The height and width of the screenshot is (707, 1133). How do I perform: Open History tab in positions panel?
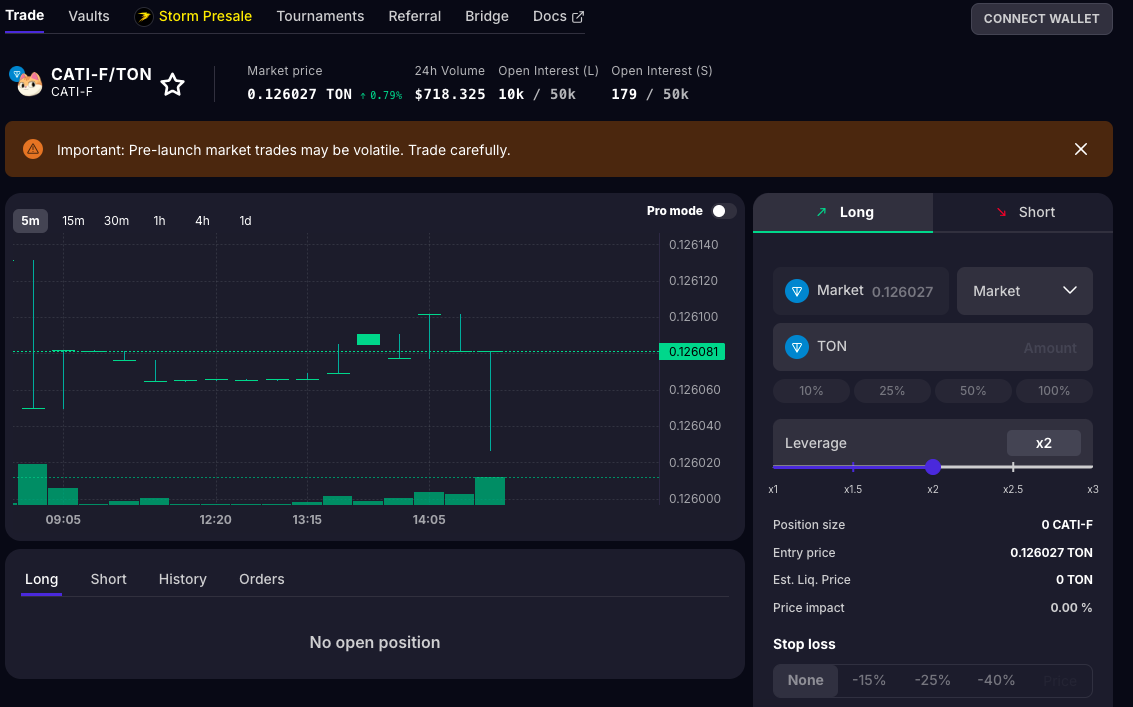(183, 579)
